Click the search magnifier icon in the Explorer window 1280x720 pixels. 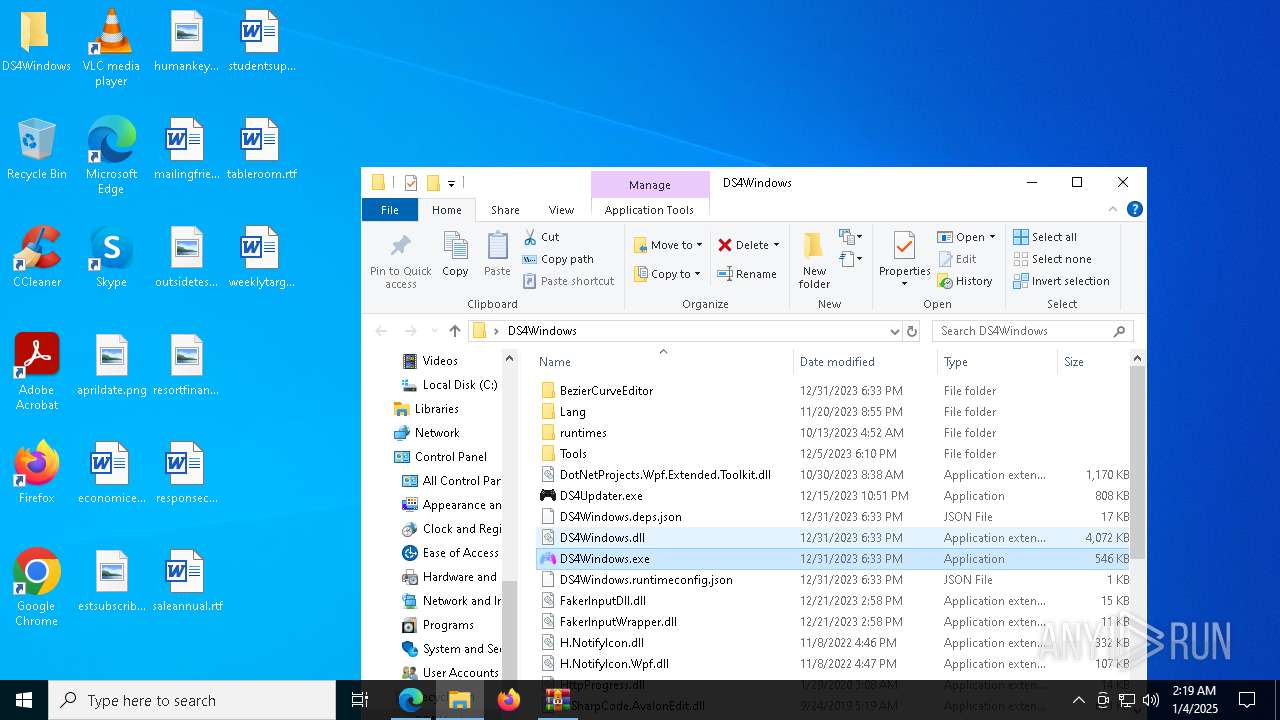1119,331
